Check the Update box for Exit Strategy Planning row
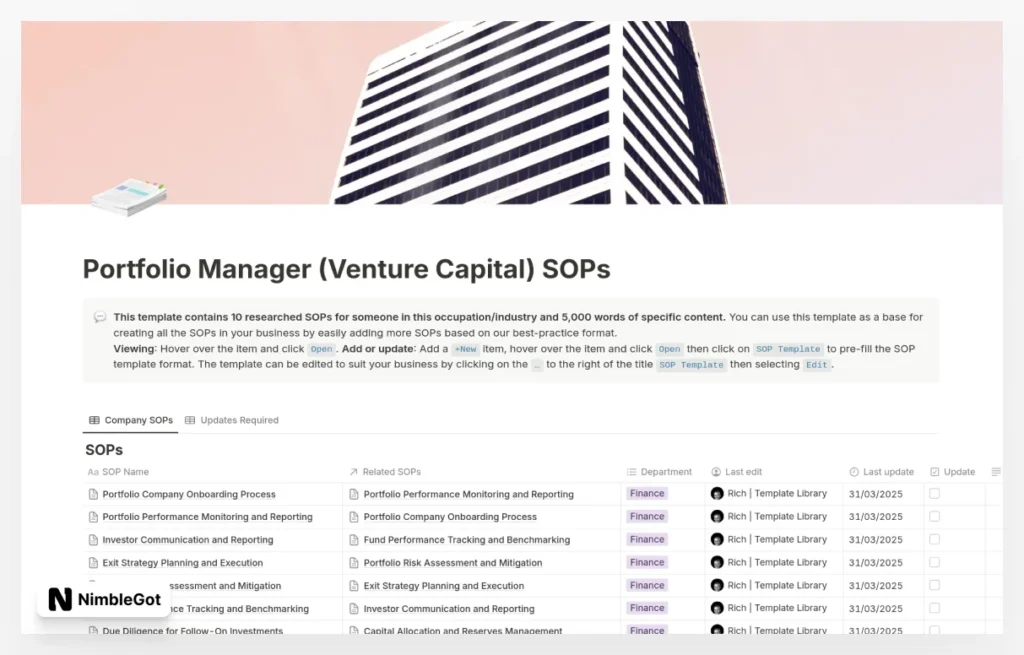The image size is (1024, 655). coord(935,562)
